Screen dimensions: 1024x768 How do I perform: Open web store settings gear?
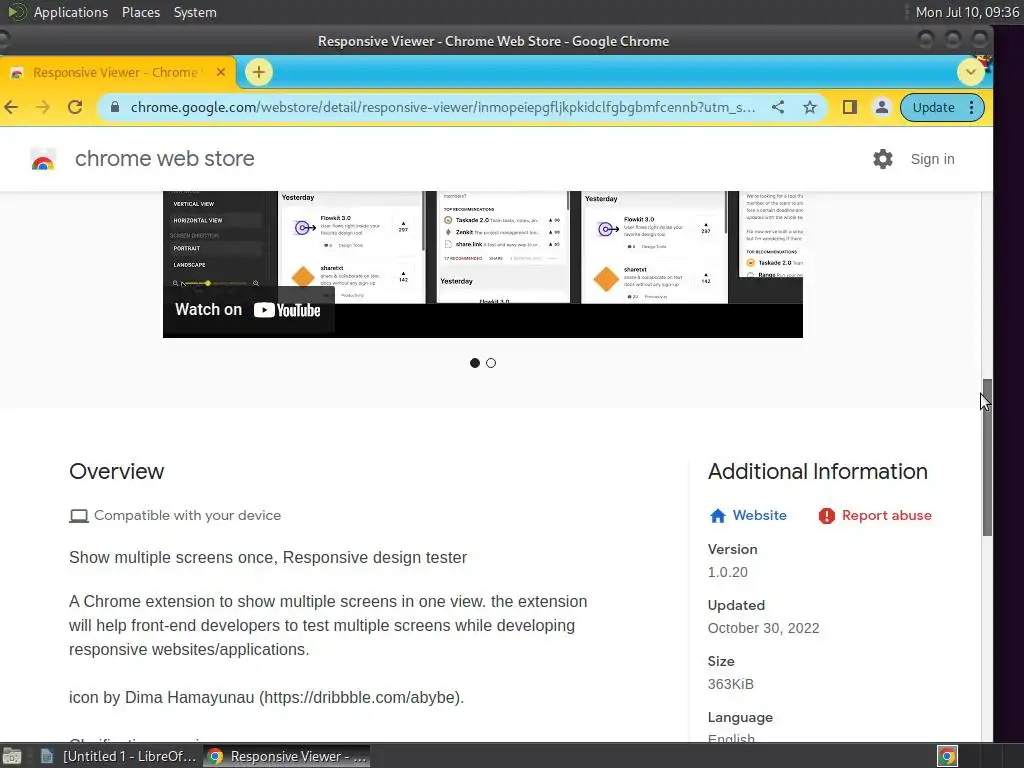tap(883, 159)
